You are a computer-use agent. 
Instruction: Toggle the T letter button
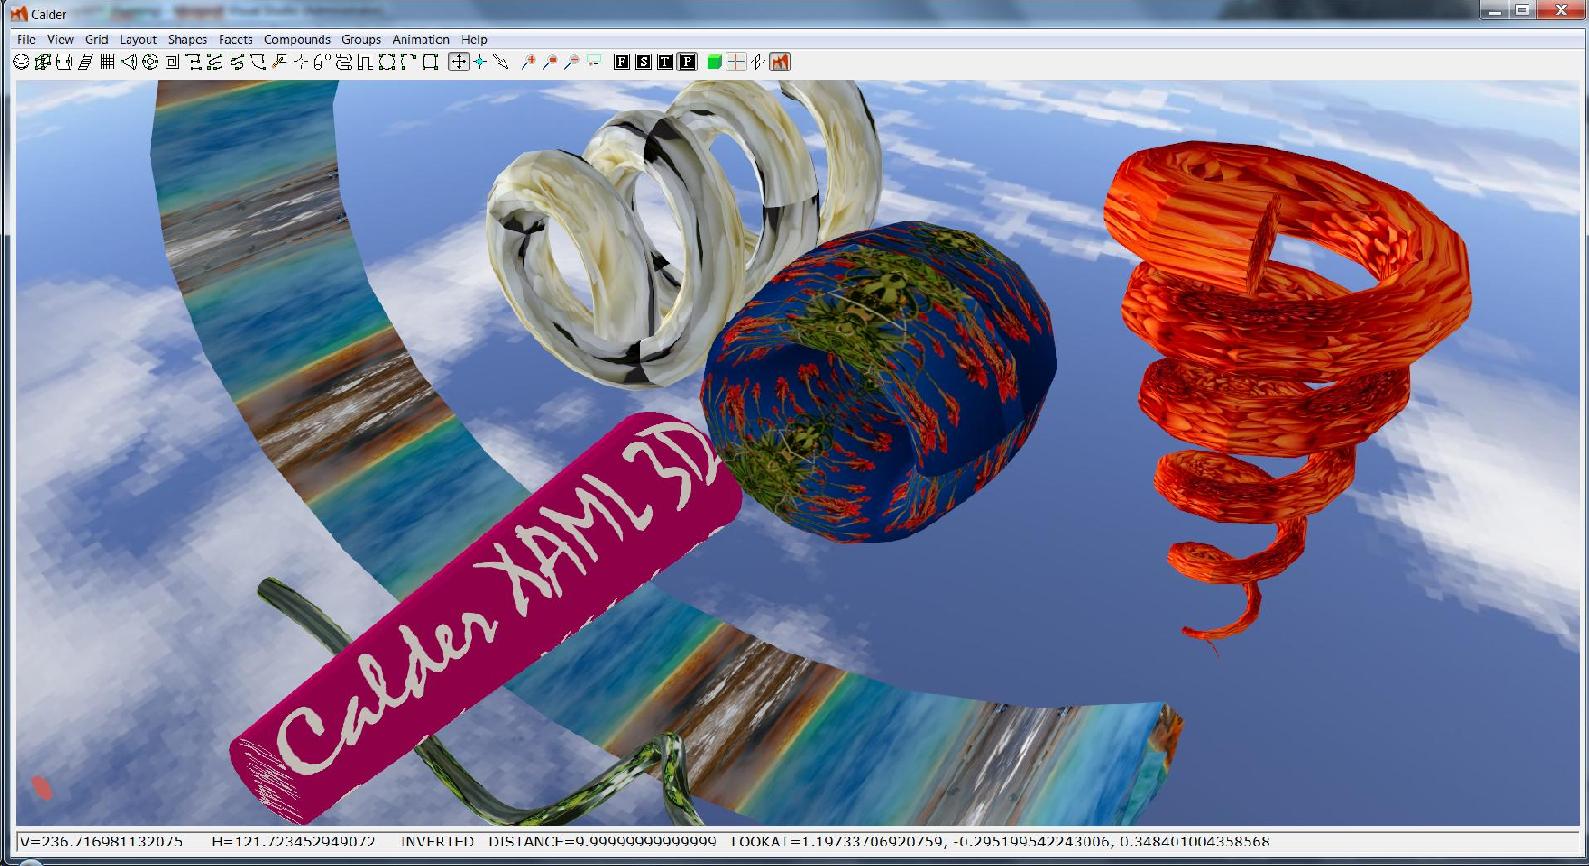tap(665, 62)
